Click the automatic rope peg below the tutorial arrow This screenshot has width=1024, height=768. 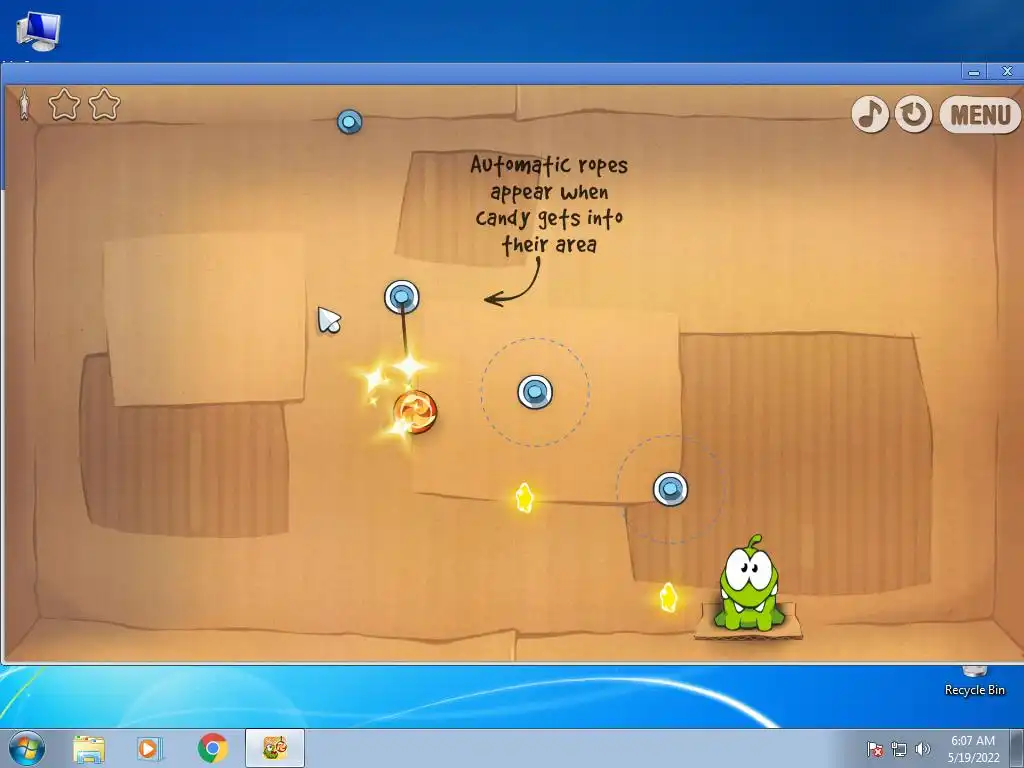[x=535, y=392]
